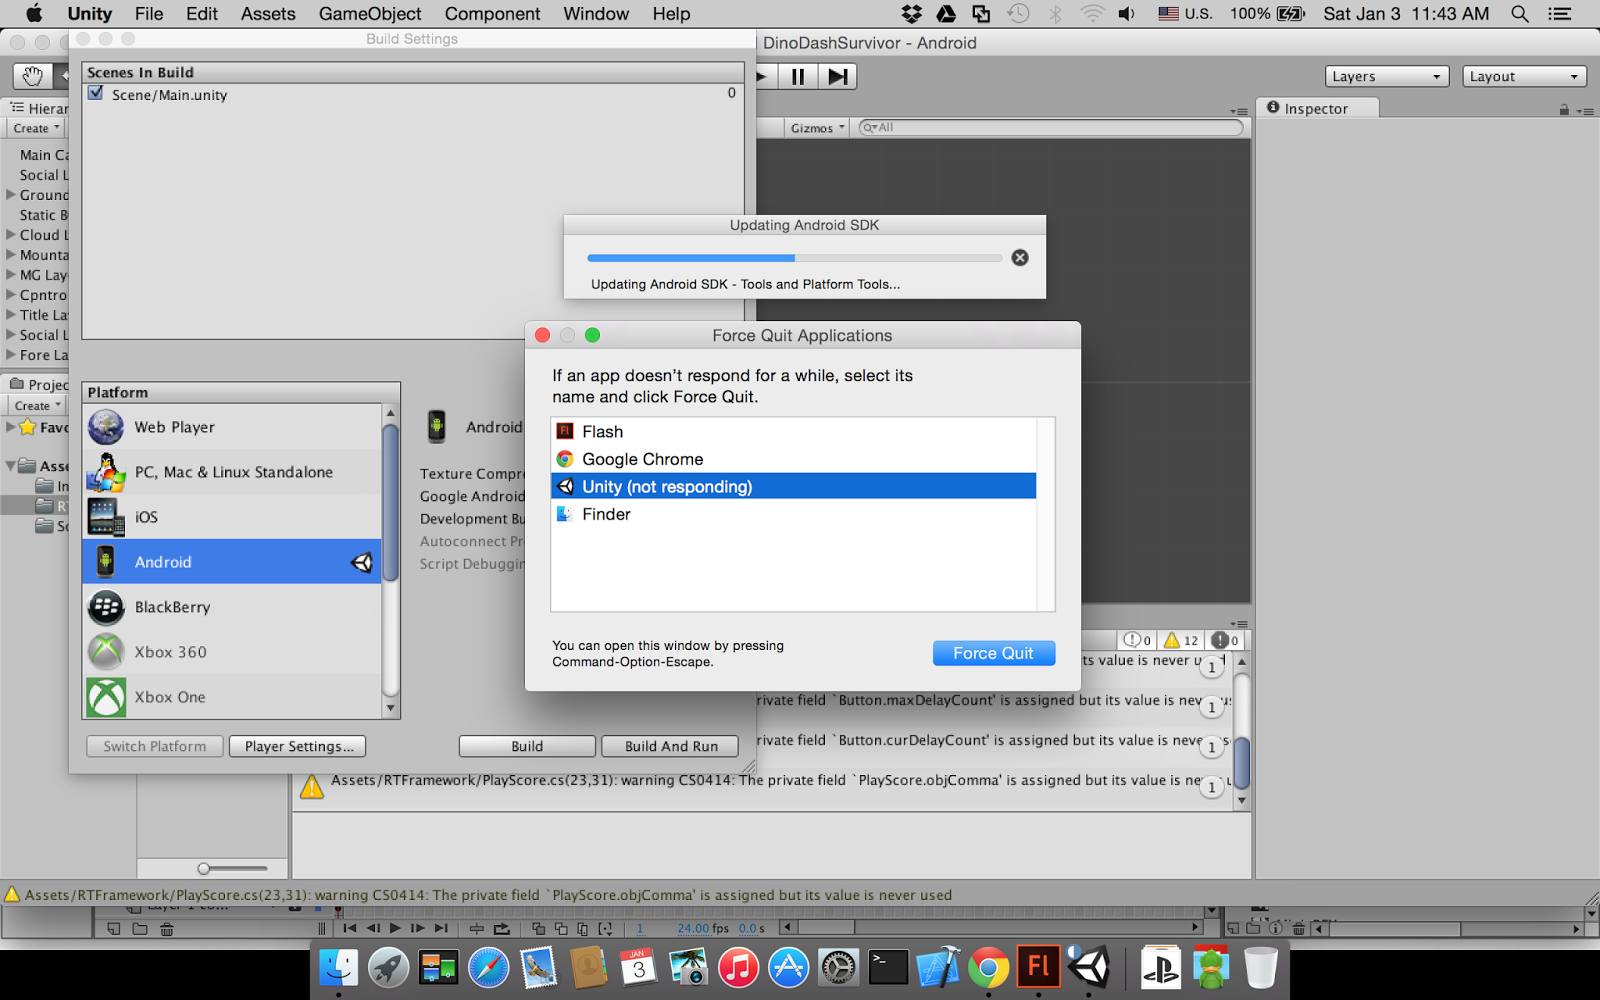Toggle console info messages filter
1600x1000 pixels.
pos(1137,640)
